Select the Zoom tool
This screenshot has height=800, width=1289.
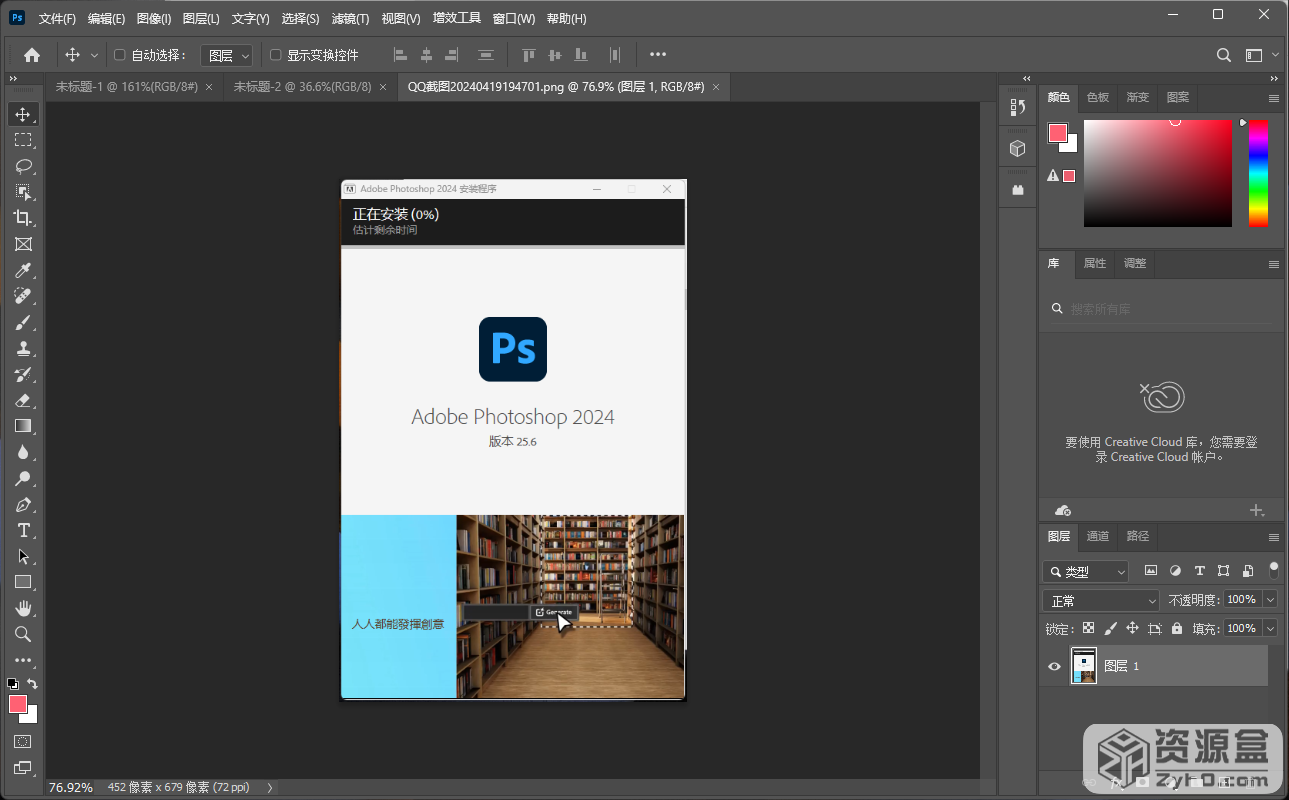coord(23,634)
